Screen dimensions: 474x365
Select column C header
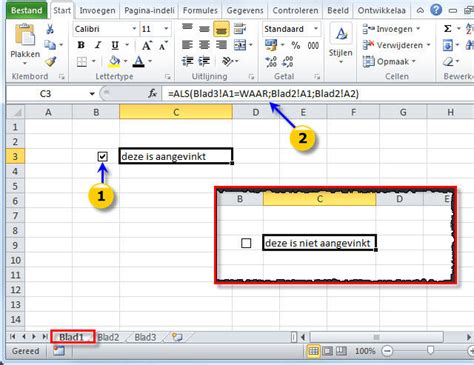(176, 112)
